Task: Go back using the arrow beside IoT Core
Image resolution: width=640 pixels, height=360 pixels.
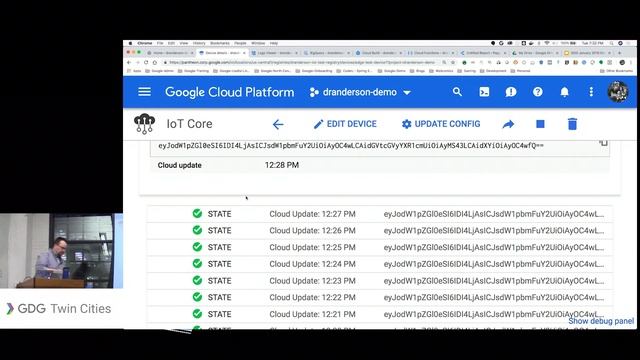Action: [x=278, y=124]
